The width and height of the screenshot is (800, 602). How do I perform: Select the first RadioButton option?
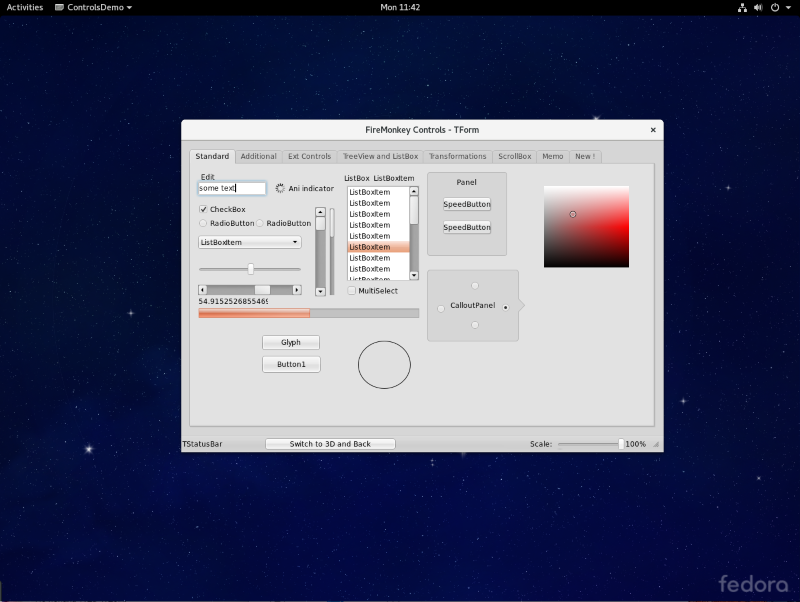tap(203, 223)
